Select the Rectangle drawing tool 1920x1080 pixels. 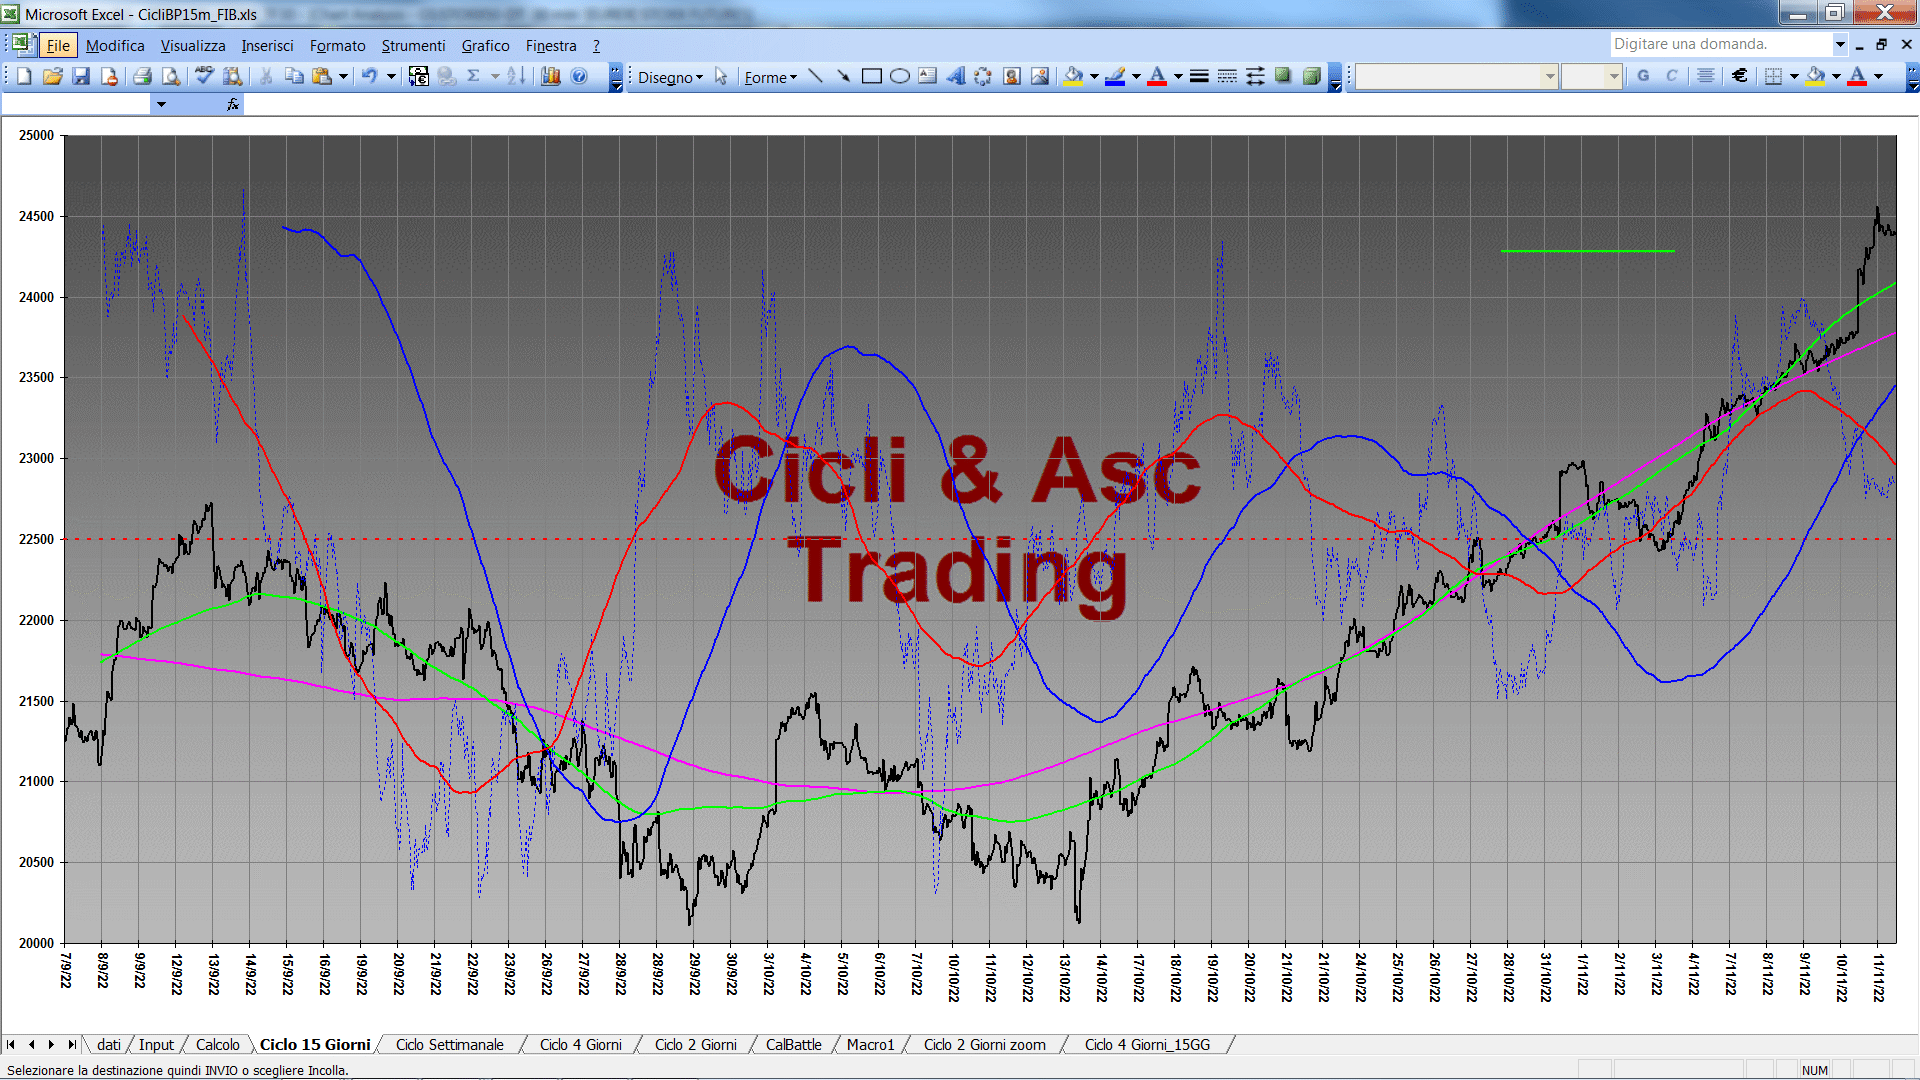871,76
